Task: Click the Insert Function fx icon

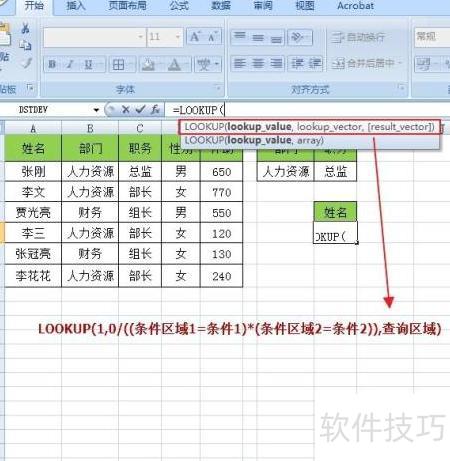Action: point(155,109)
